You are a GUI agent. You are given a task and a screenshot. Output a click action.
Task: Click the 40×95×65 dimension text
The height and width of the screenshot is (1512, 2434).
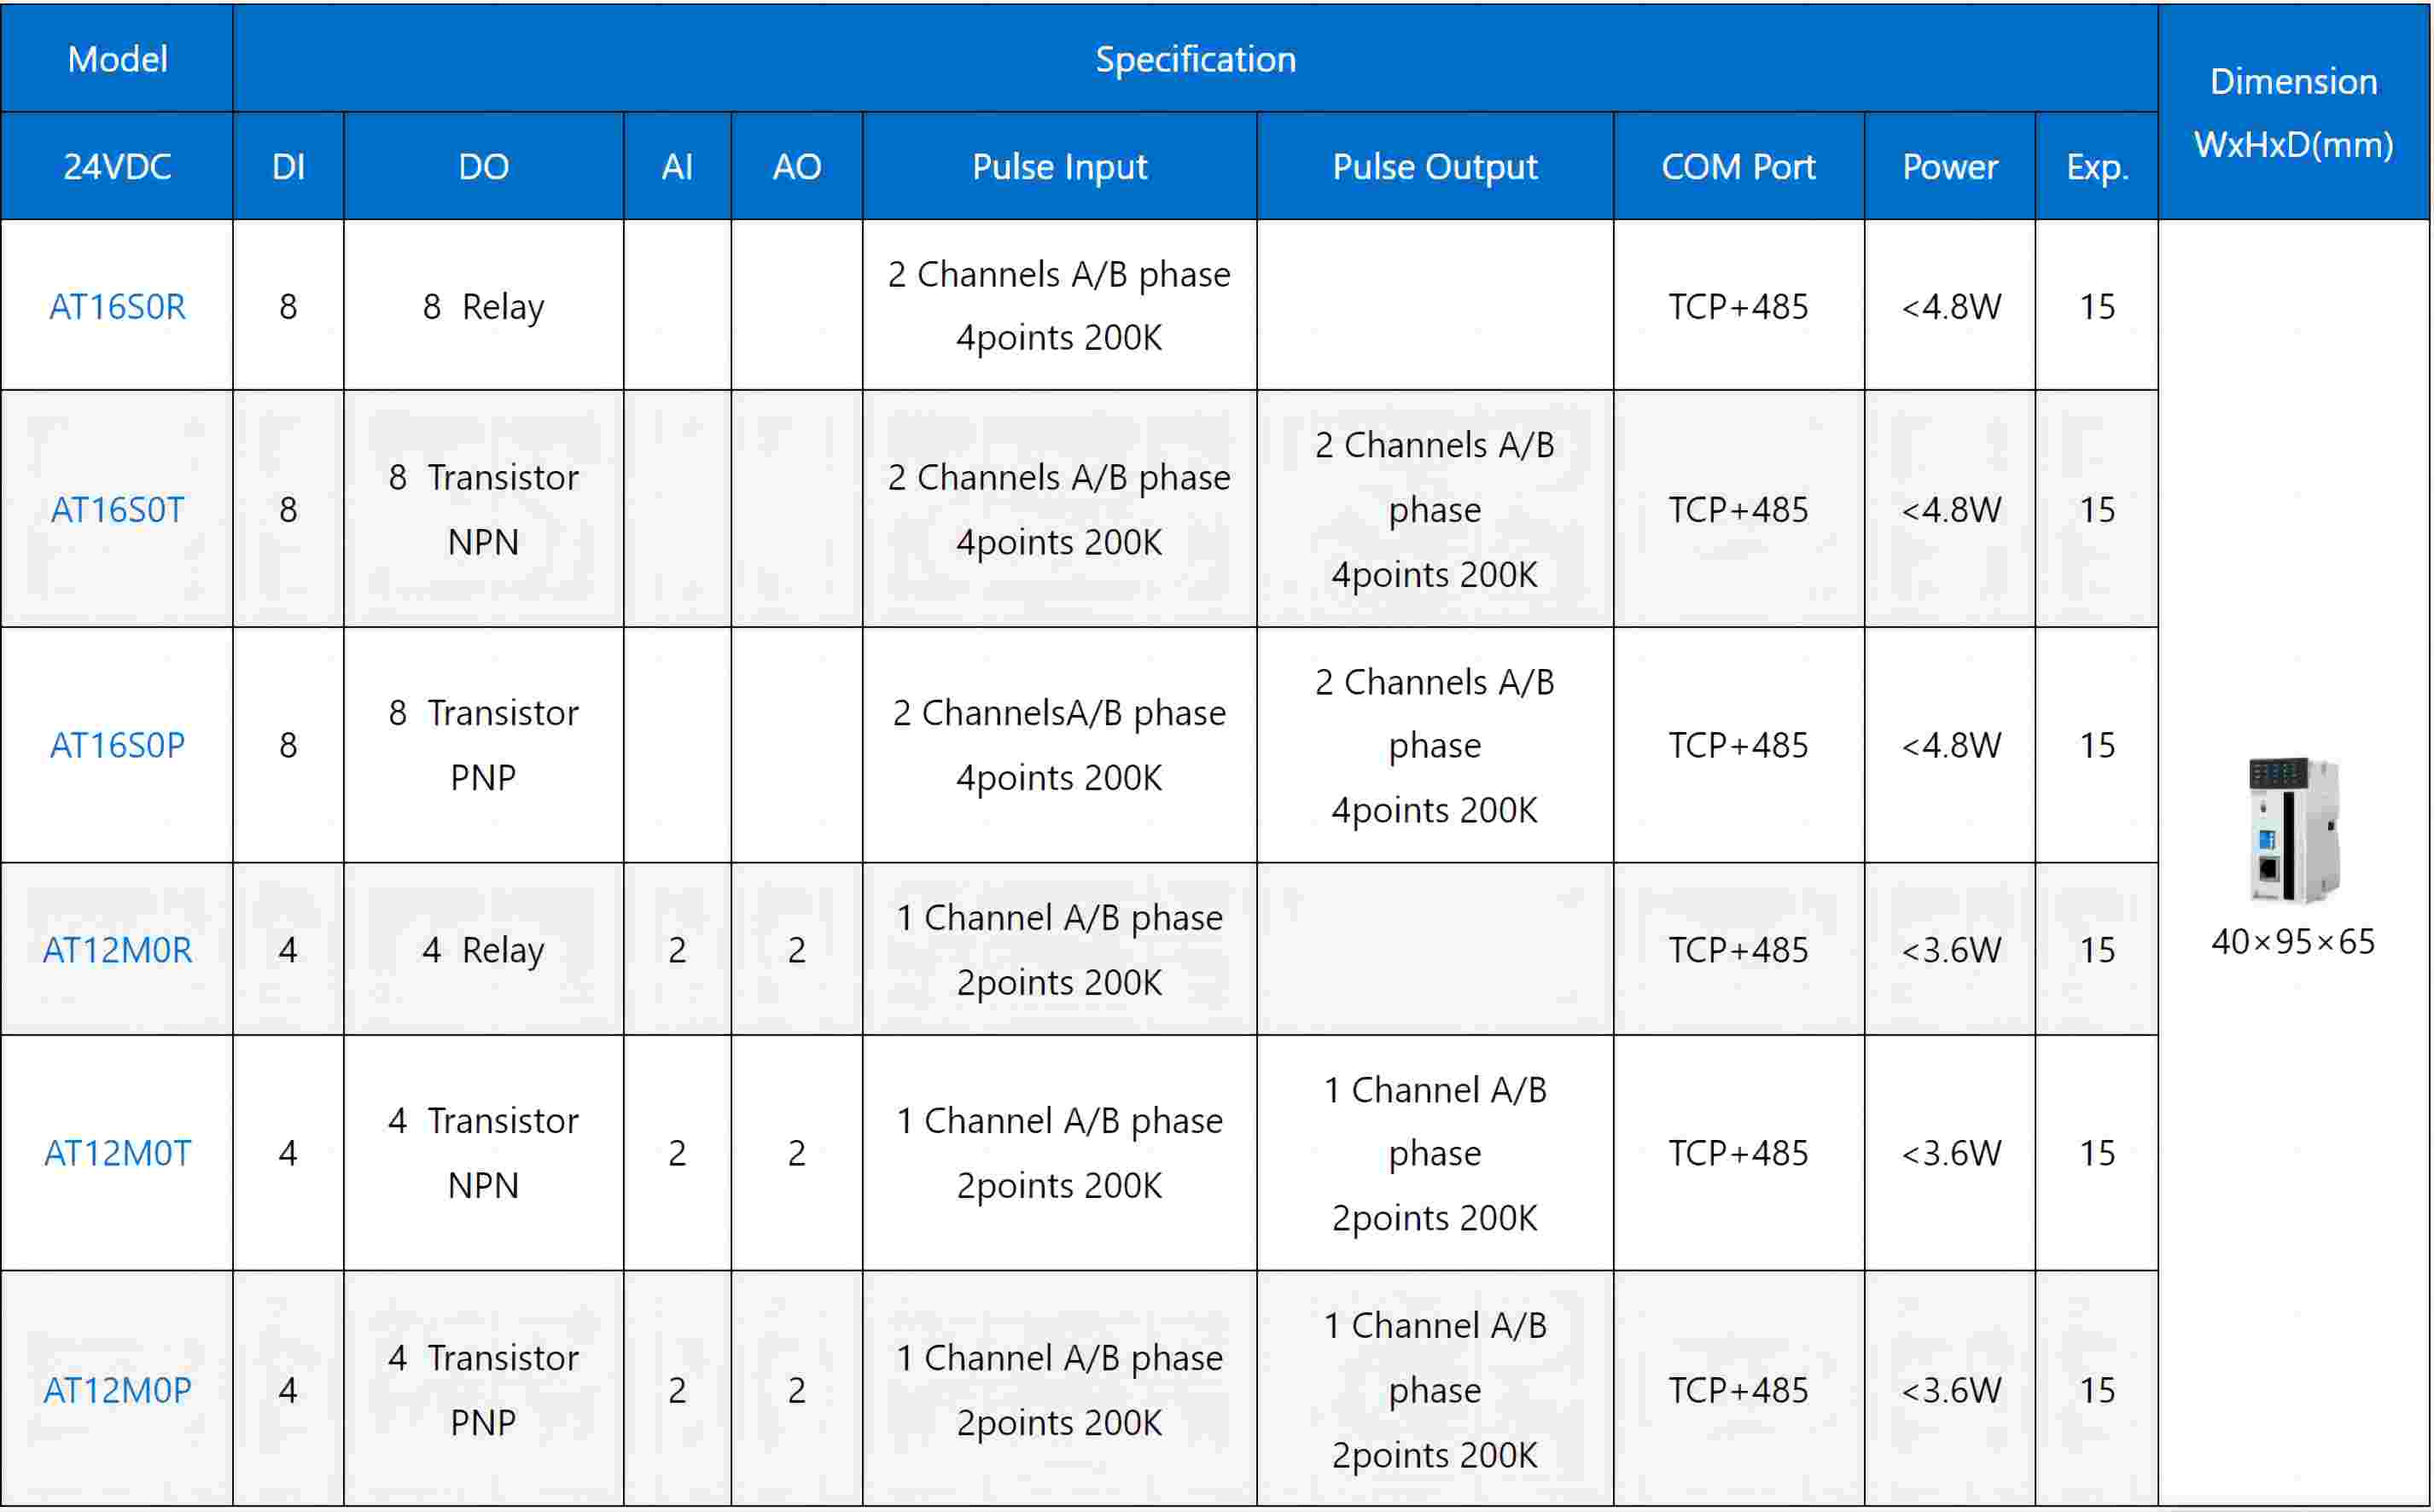[2293, 941]
